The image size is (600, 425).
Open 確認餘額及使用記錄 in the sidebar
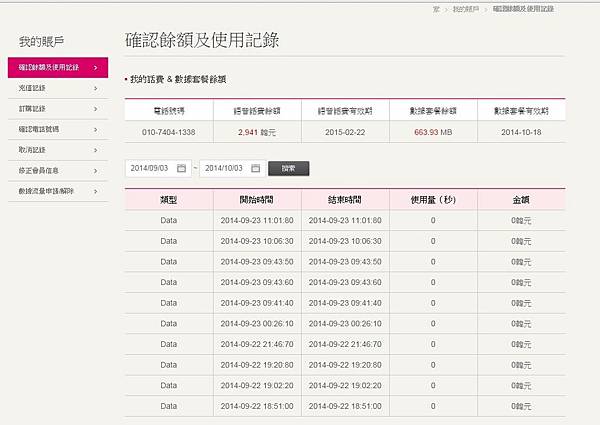[58, 68]
